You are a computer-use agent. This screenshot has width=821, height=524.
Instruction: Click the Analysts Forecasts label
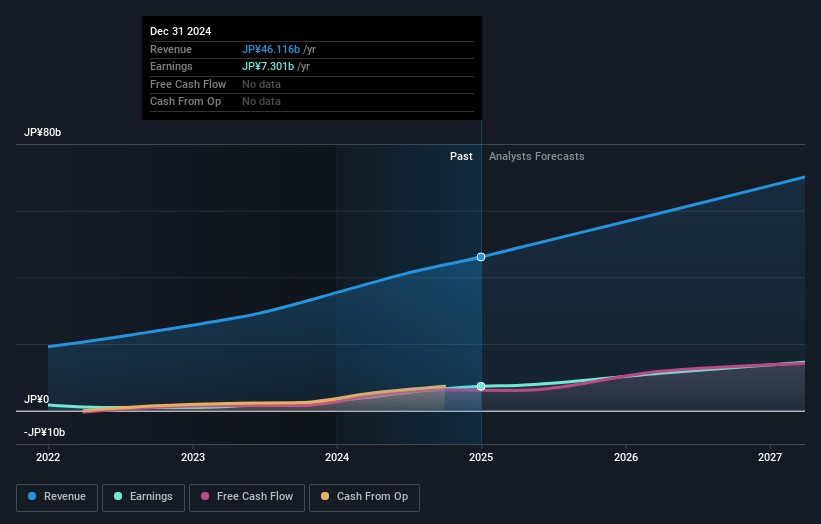pos(537,156)
